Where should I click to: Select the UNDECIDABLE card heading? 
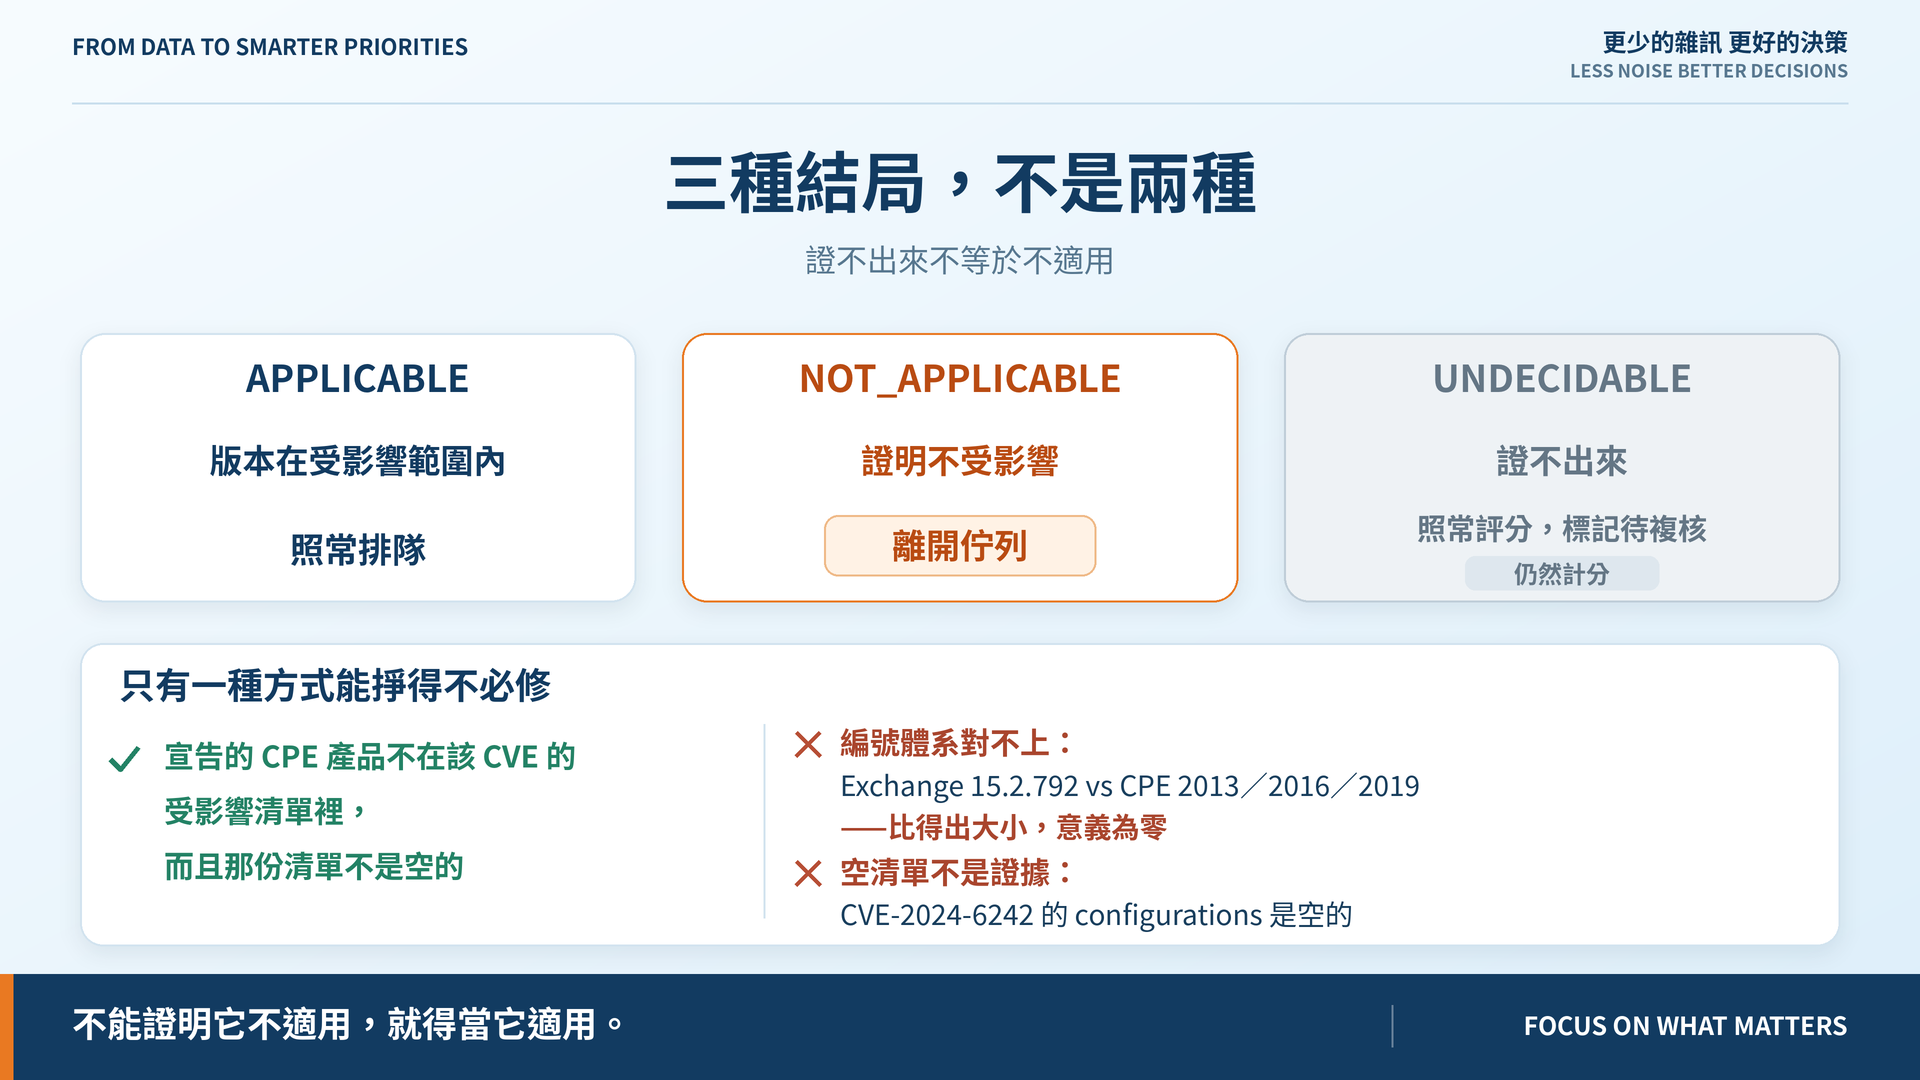coord(1562,379)
